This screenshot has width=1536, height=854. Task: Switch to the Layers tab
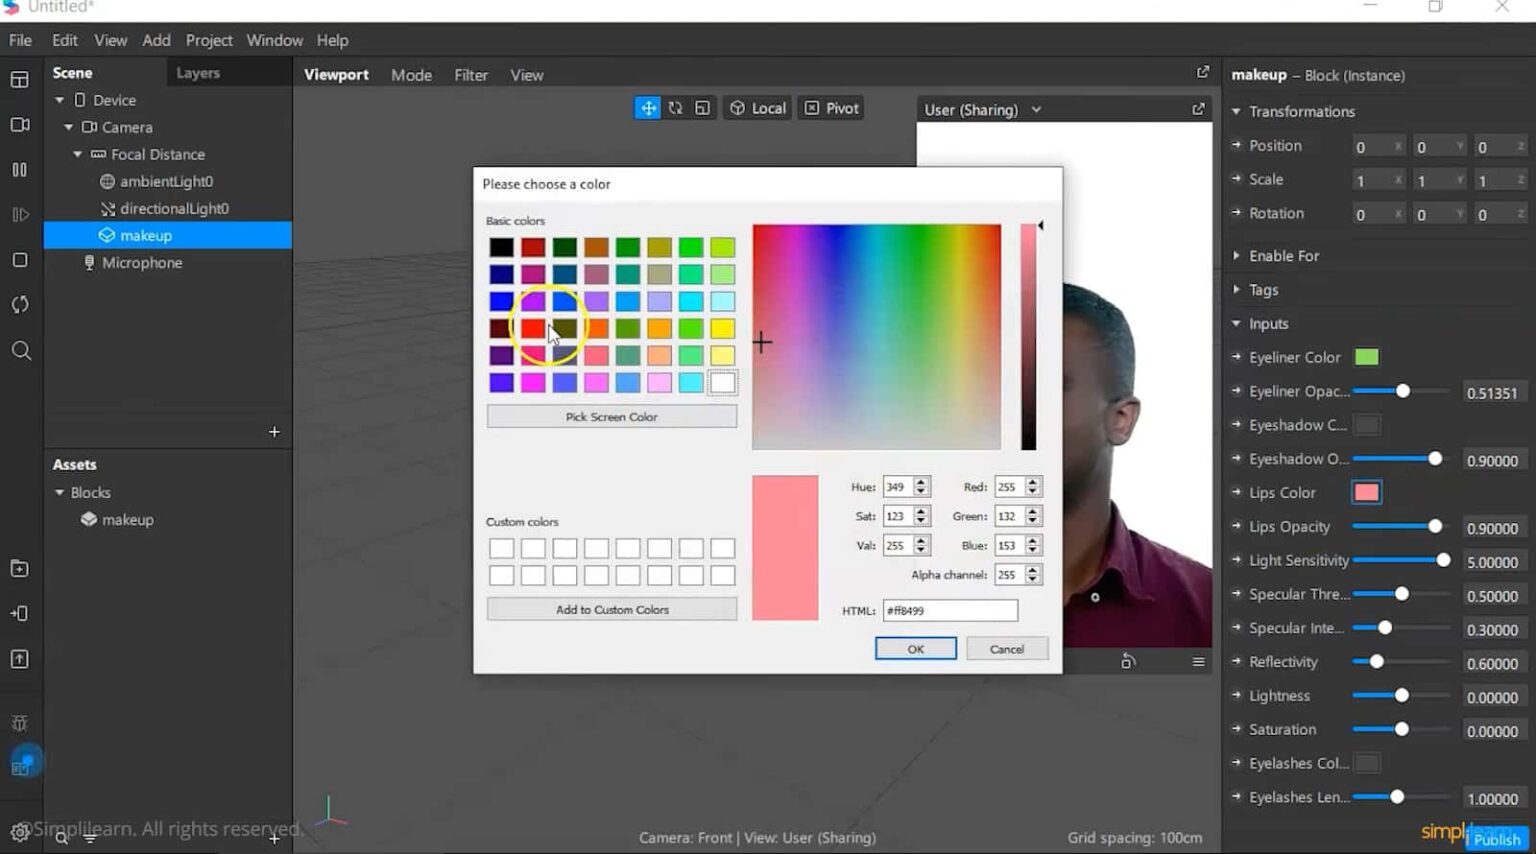tap(198, 73)
